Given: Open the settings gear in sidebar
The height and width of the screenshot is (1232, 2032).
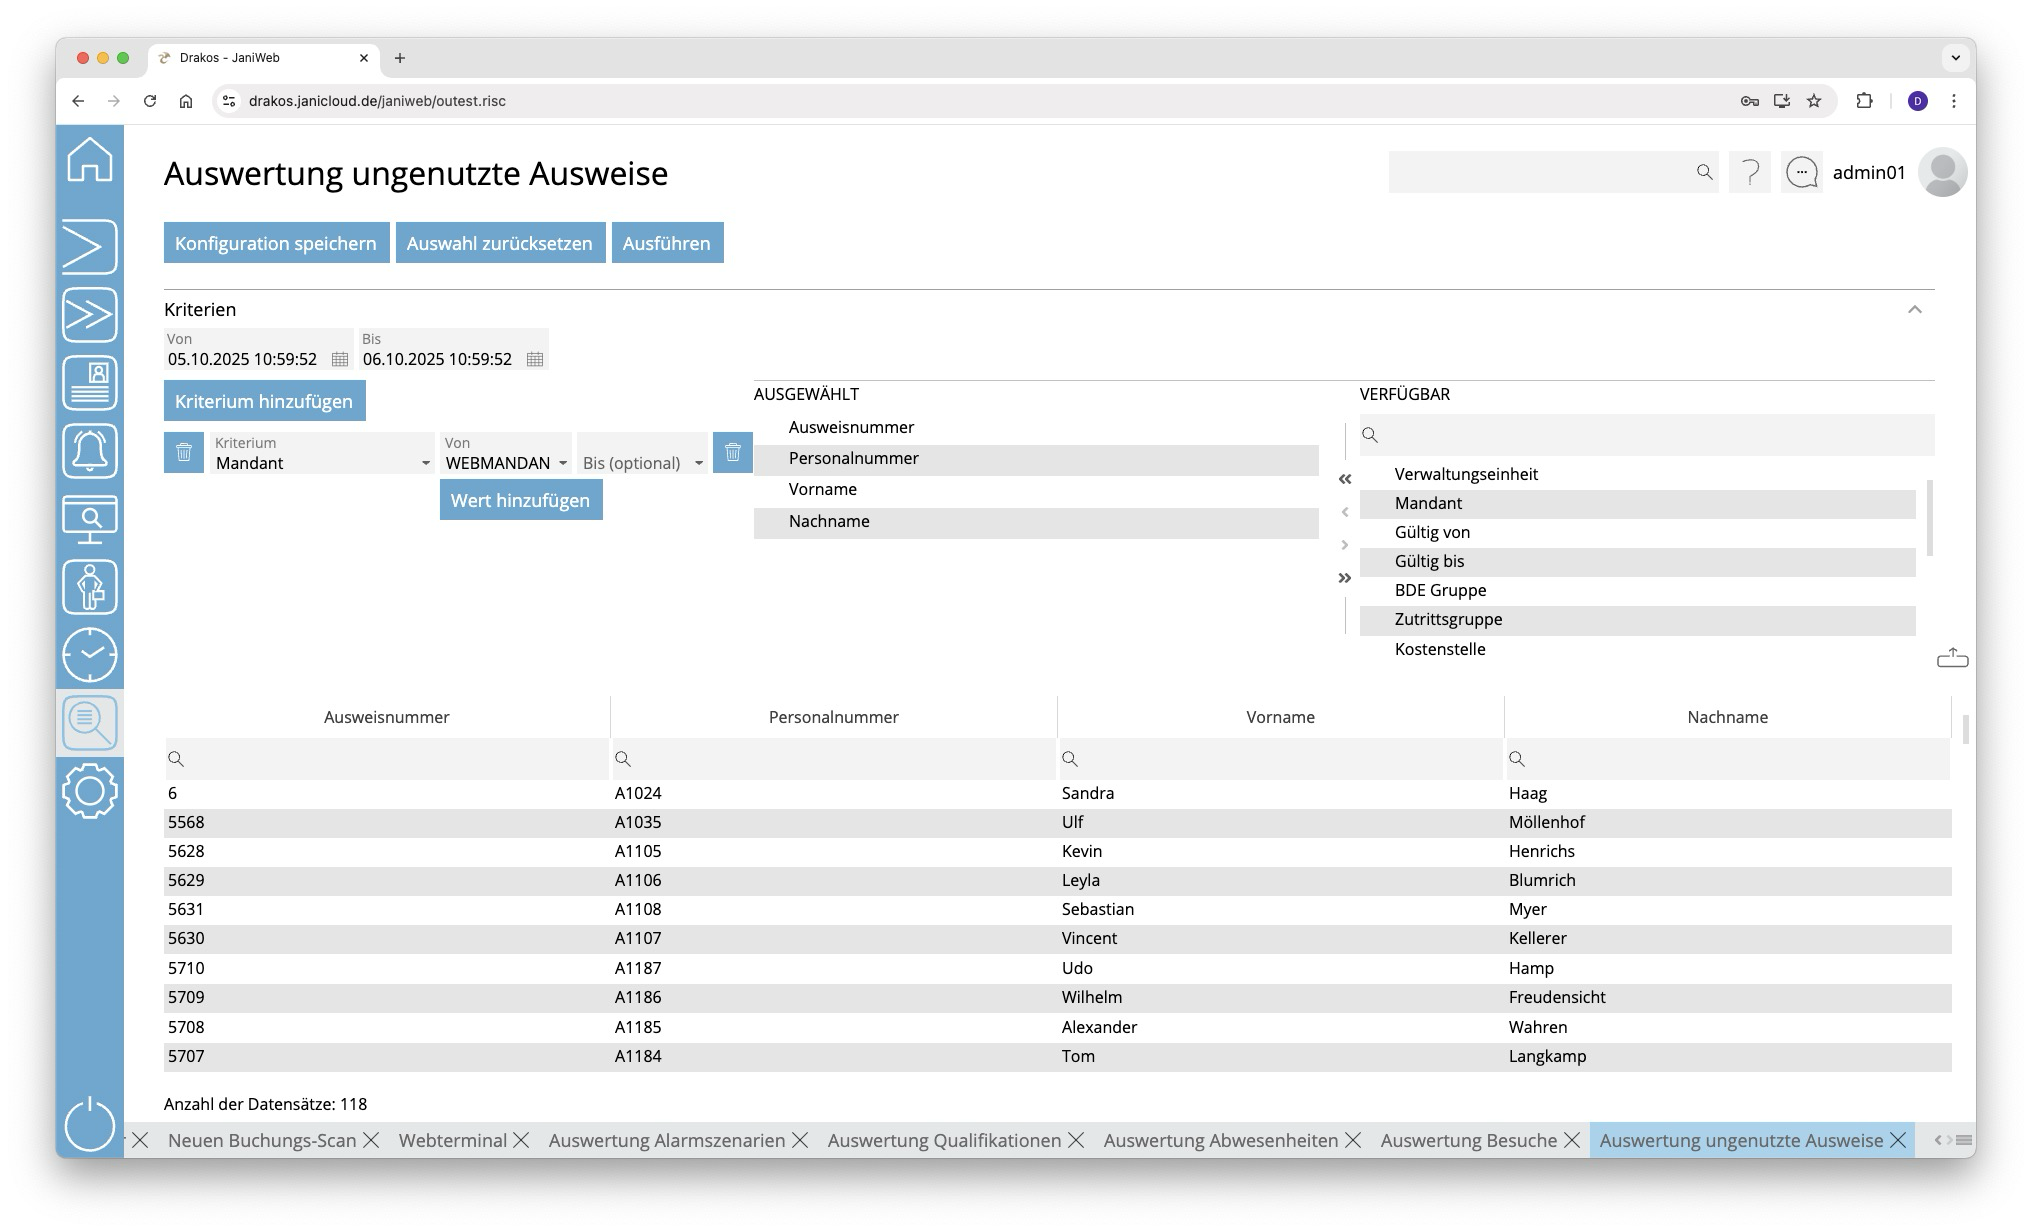Looking at the screenshot, I should click(x=90, y=791).
